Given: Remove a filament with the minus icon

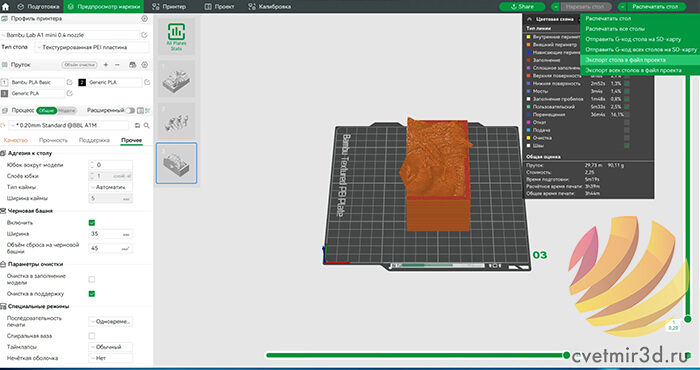Looking at the screenshot, I should click(x=117, y=65).
